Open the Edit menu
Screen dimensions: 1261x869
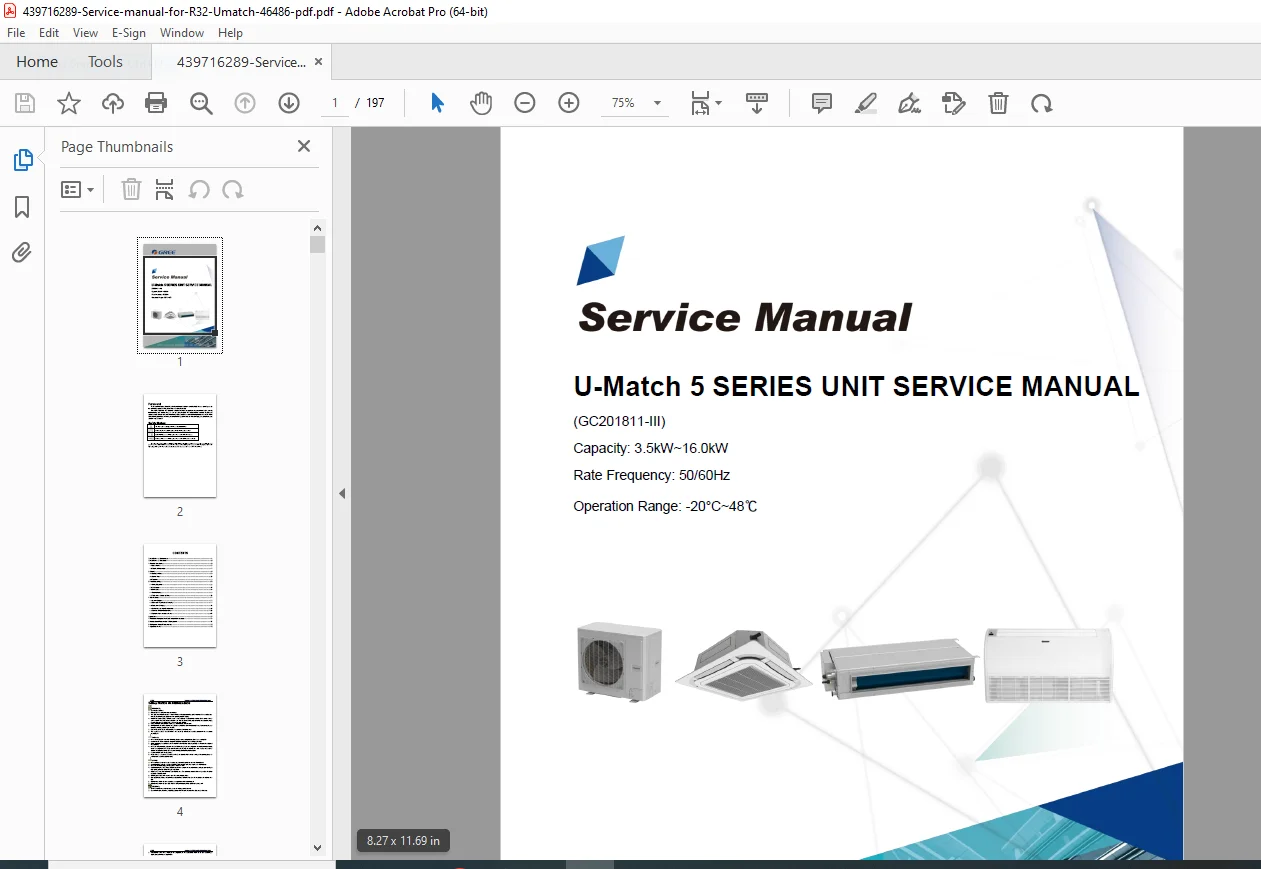[x=49, y=33]
